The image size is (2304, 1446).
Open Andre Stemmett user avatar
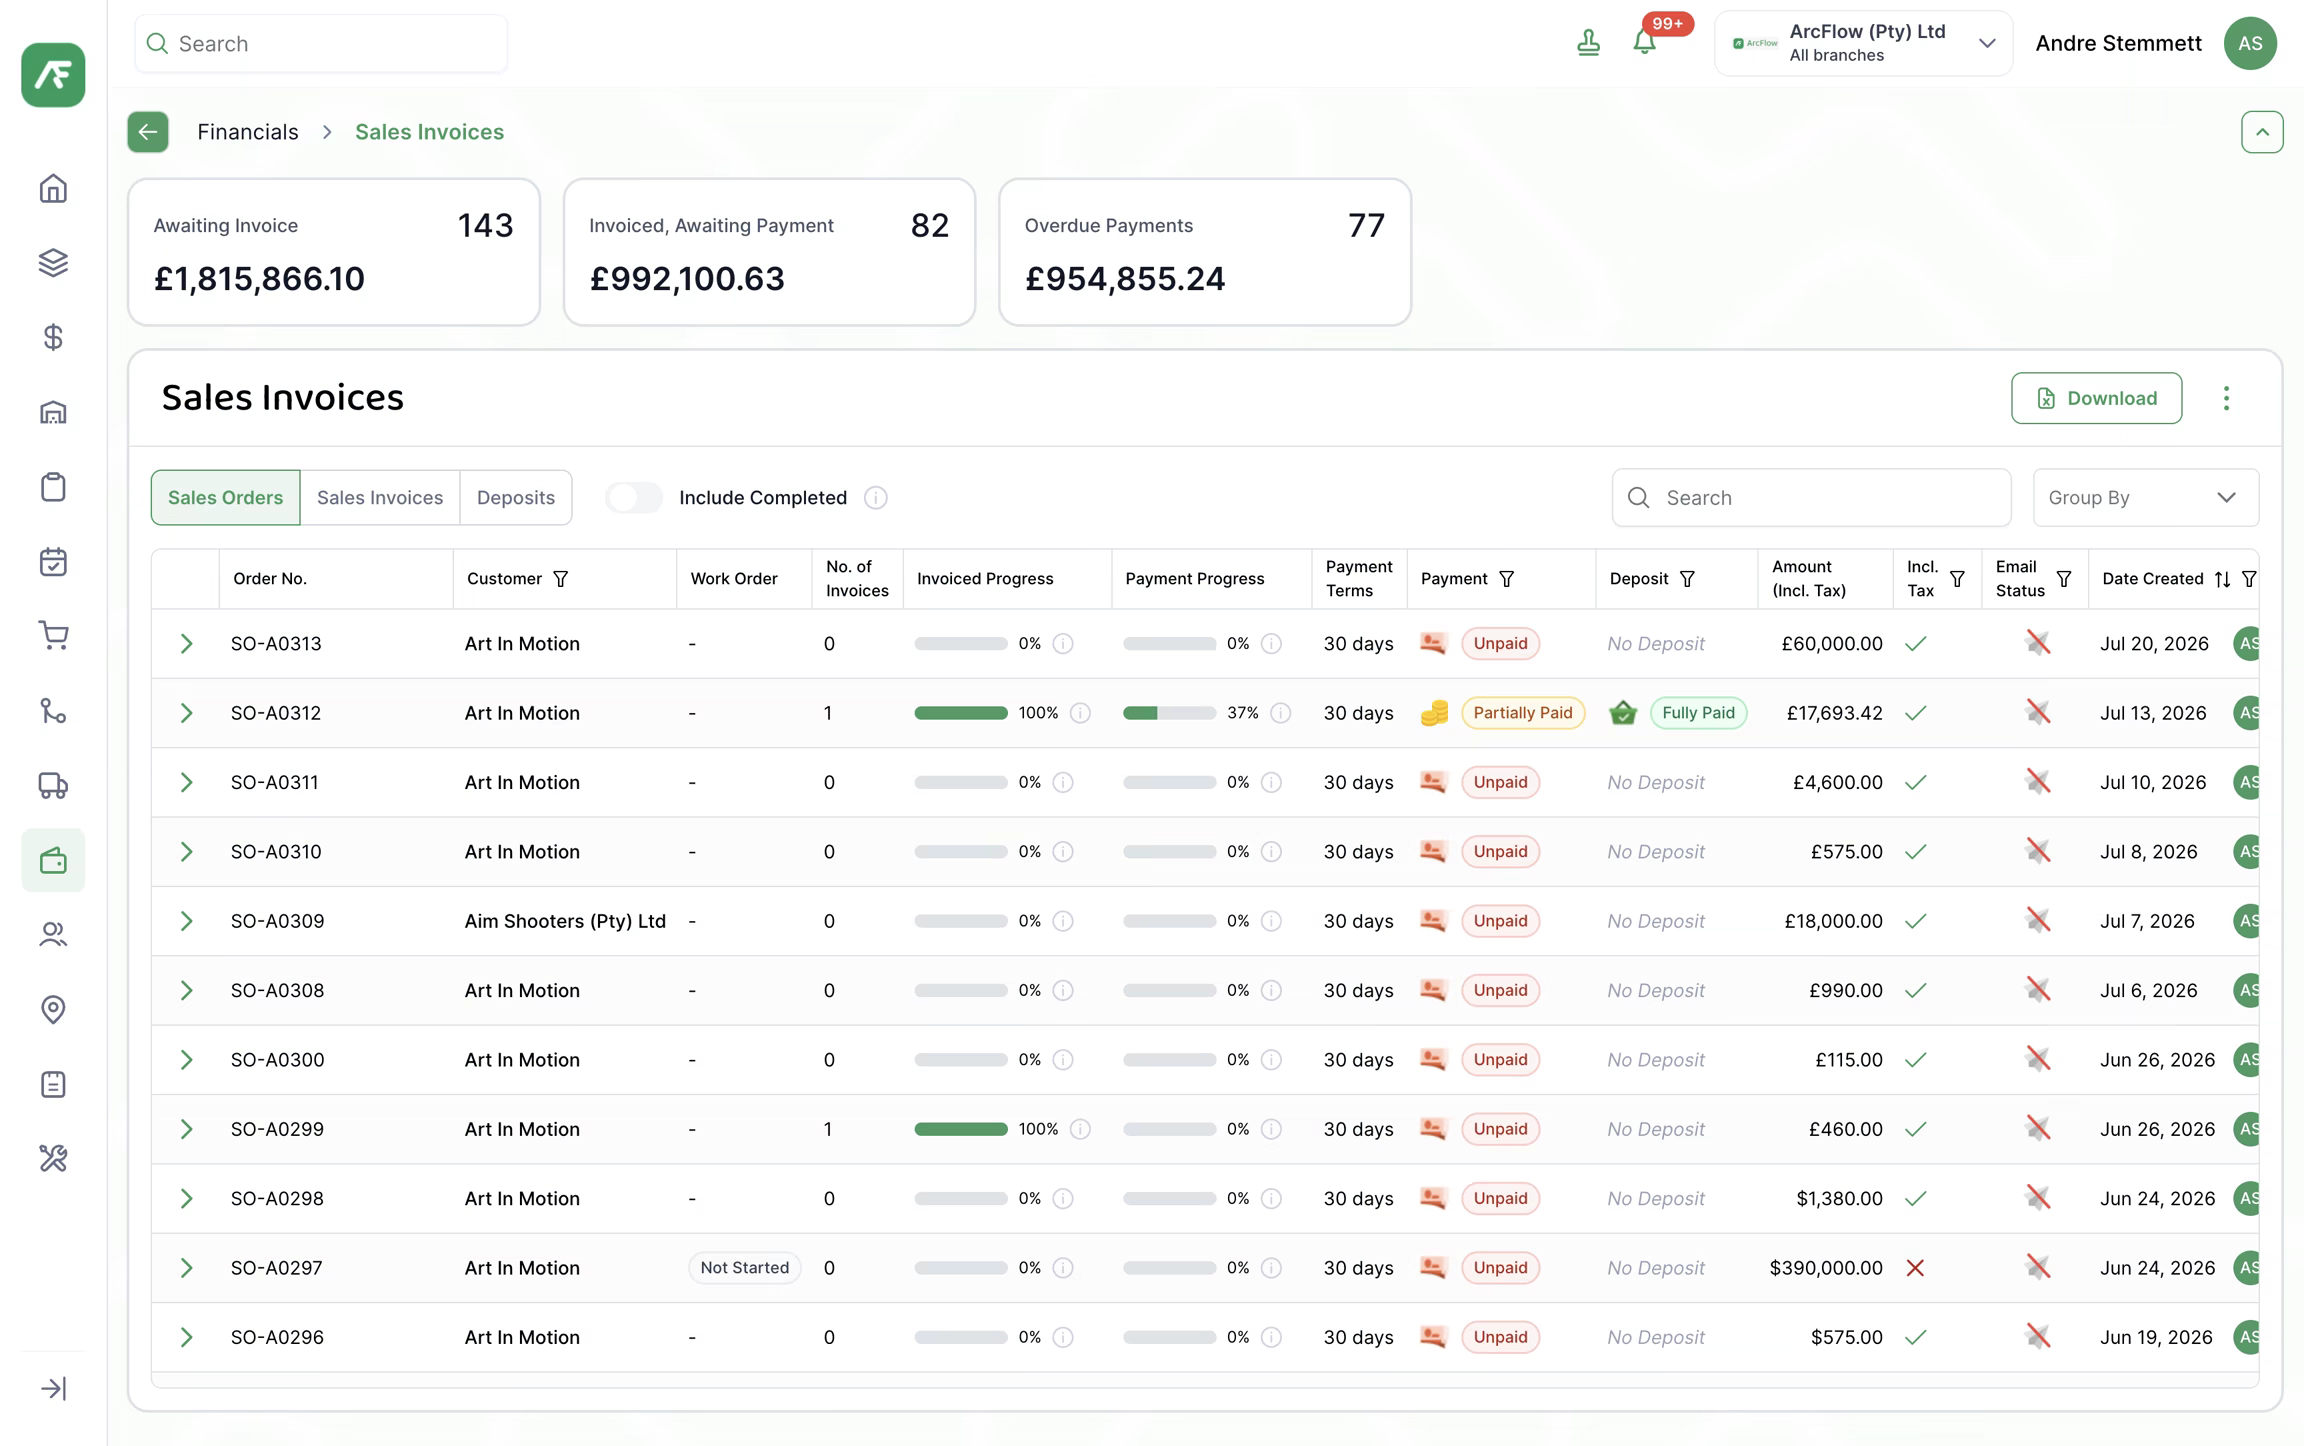click(2250, 43)
